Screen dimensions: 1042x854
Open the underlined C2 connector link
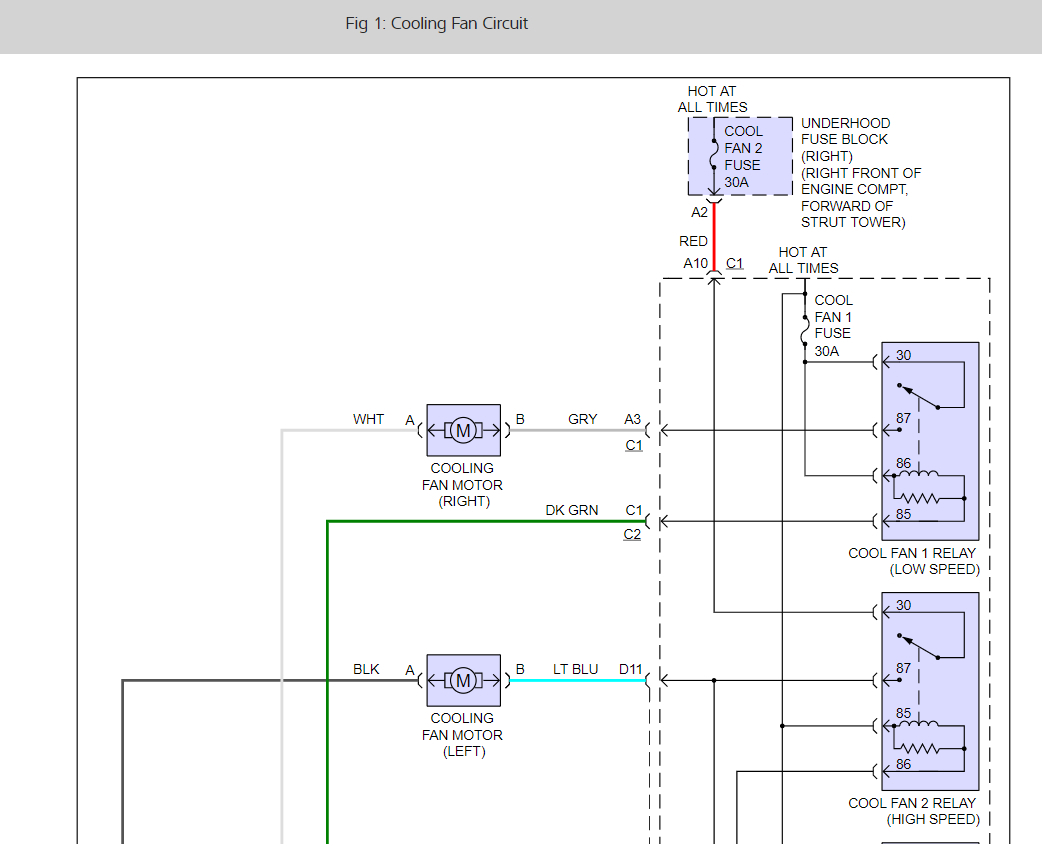point(632,535)
